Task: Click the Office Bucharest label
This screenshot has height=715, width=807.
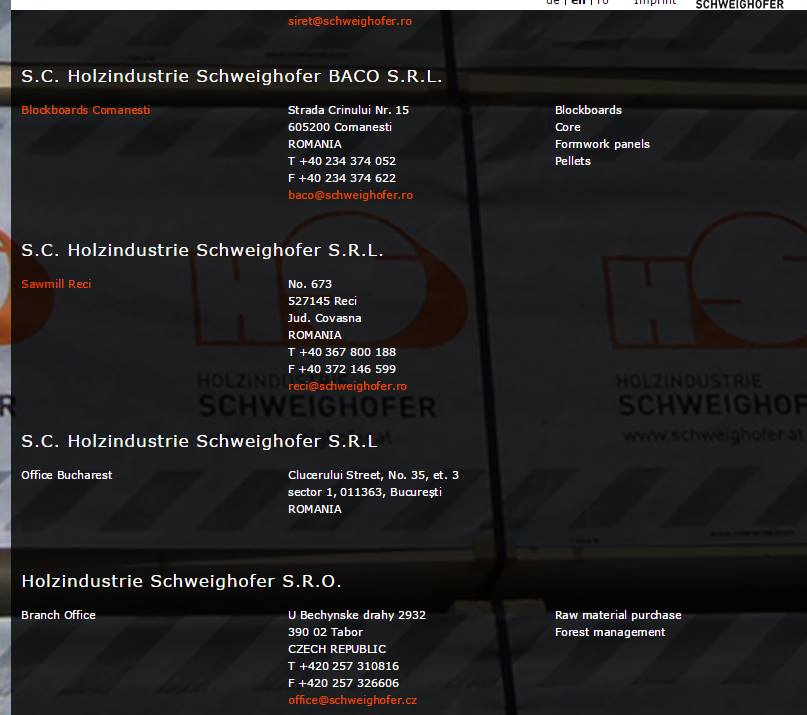Action: pos(67,475)
